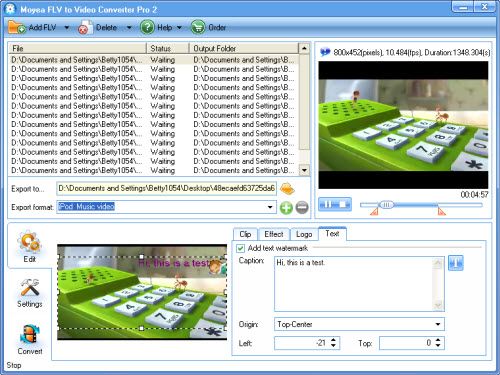Select the Text tab

pos(332,233)
